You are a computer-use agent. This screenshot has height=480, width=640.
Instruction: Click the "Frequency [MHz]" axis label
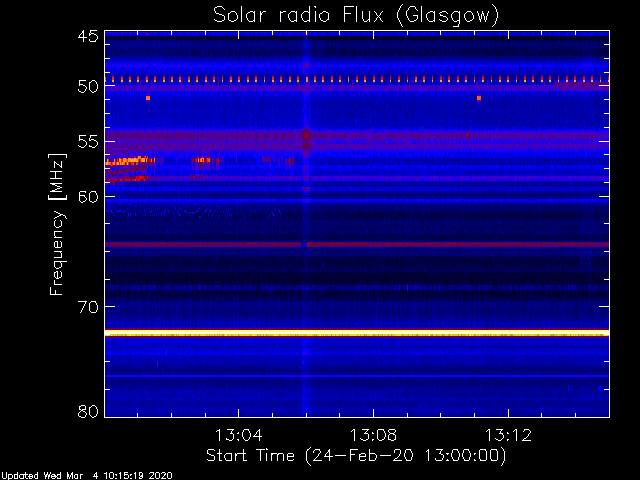tap(57, 224)
